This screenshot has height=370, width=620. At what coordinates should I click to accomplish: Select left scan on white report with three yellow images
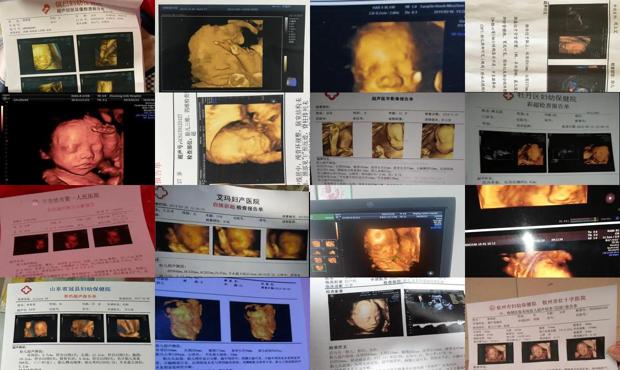(337, 139)
